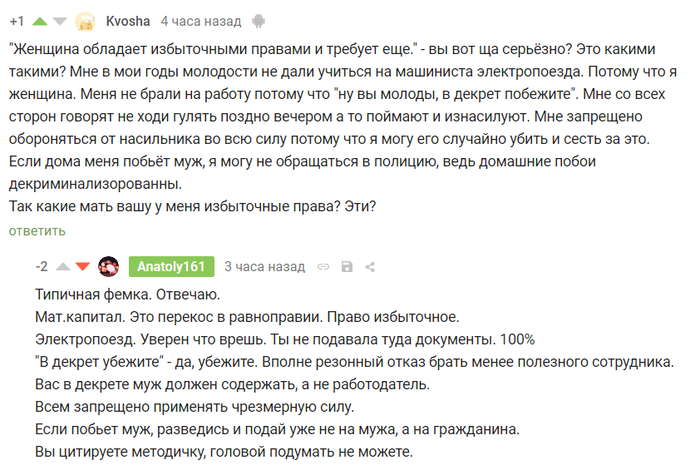Upvote Kvosha's comment
The width and height of the screenshot is (700, 470).
(40, 20)
